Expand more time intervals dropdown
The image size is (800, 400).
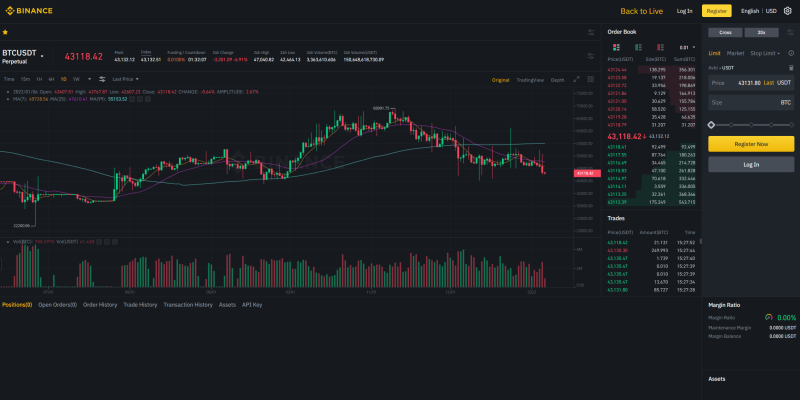(x=89, y=79)
